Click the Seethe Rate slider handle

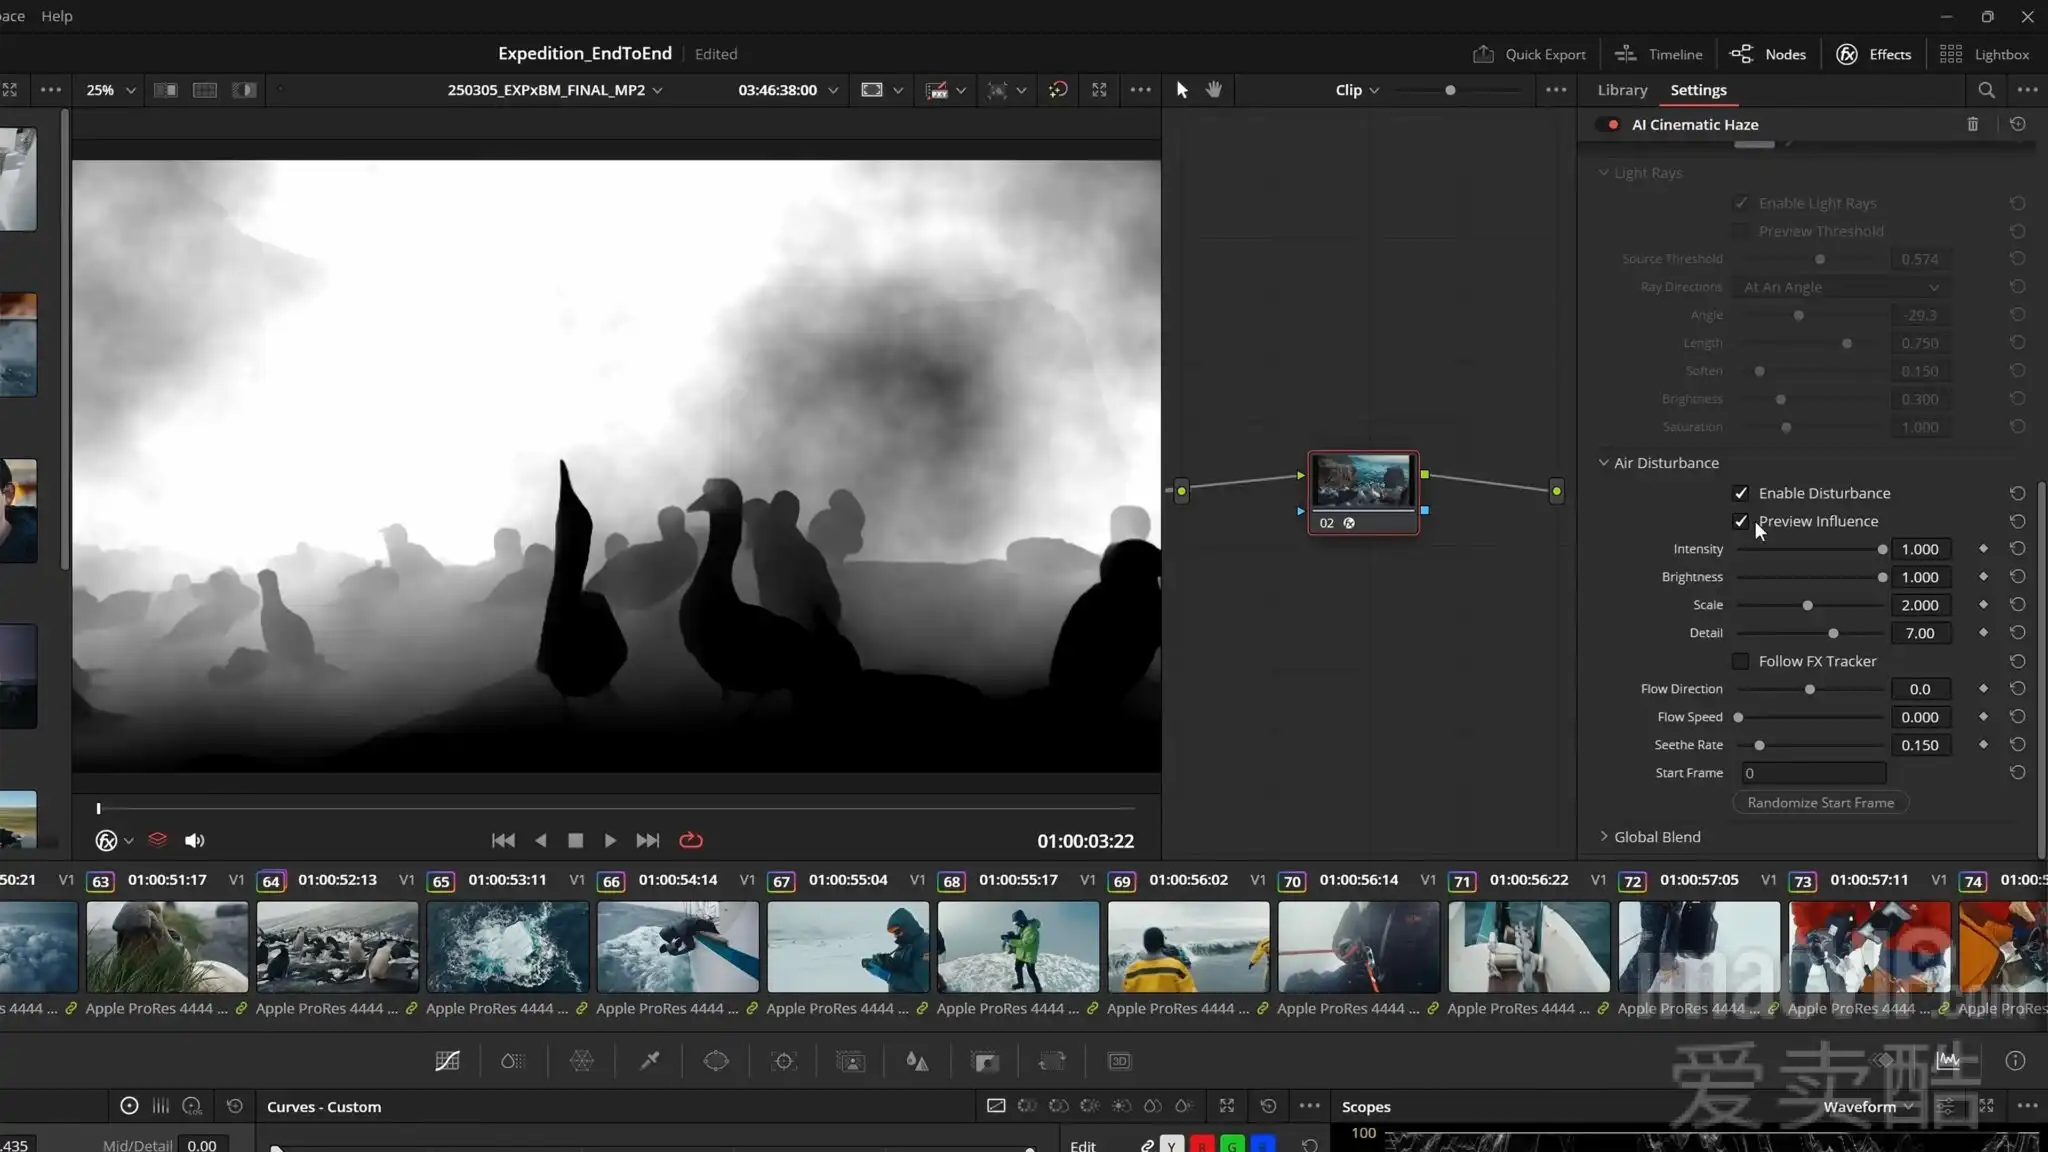(1759, 745)
